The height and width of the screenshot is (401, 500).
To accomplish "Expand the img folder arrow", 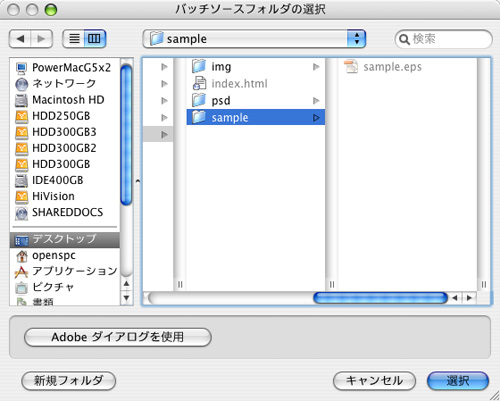I will click(316, 67).
